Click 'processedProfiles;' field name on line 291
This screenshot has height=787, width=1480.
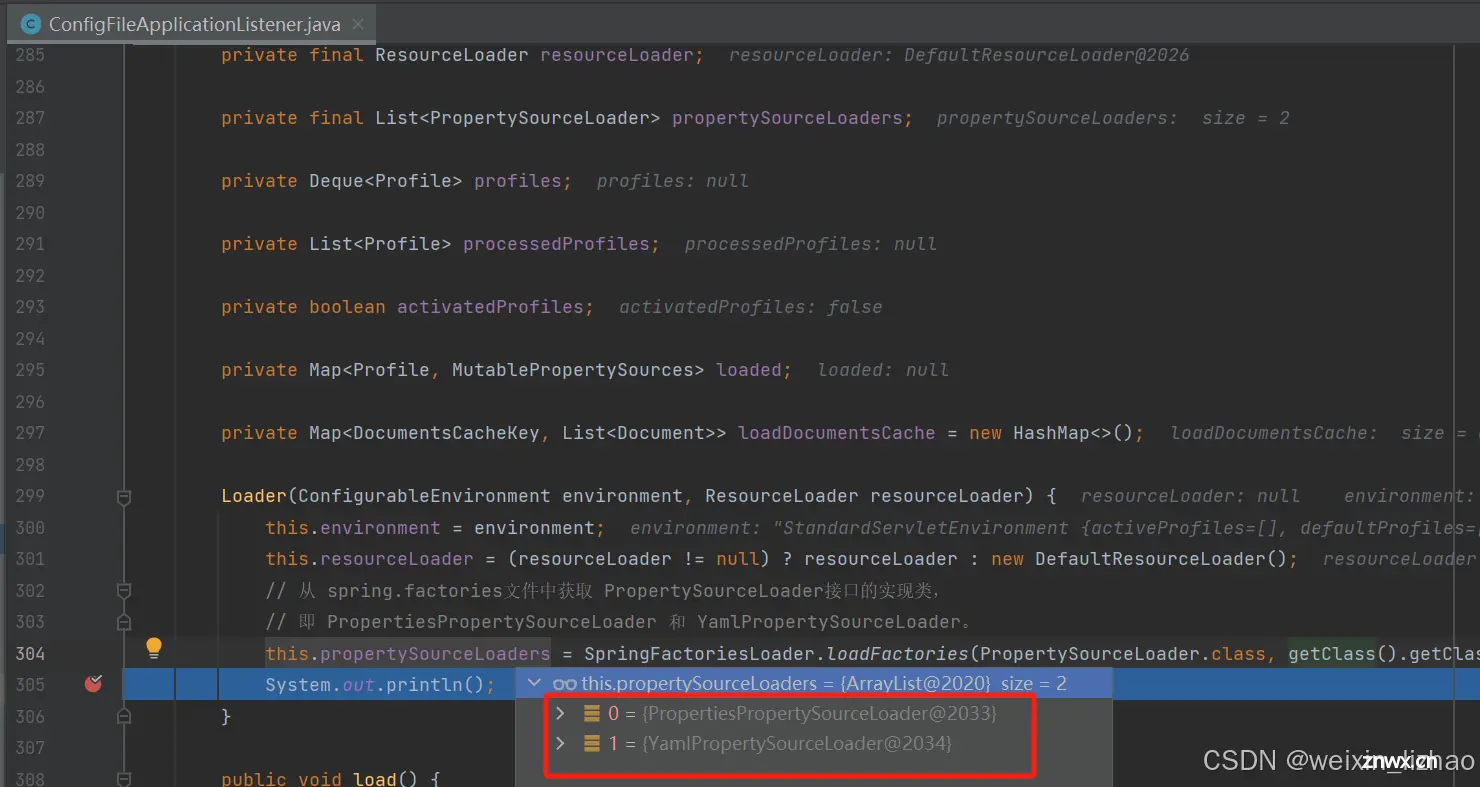(x=562, y=244)
